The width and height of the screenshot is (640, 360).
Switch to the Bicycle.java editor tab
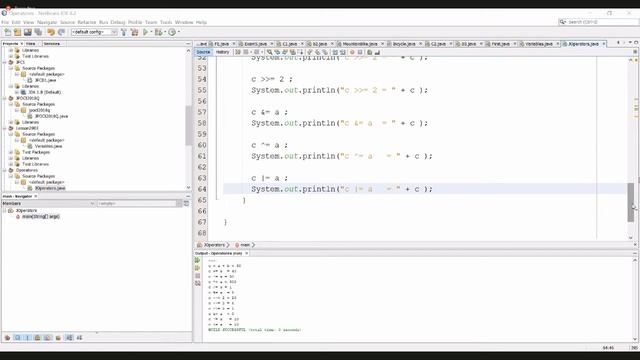[404, 44]
